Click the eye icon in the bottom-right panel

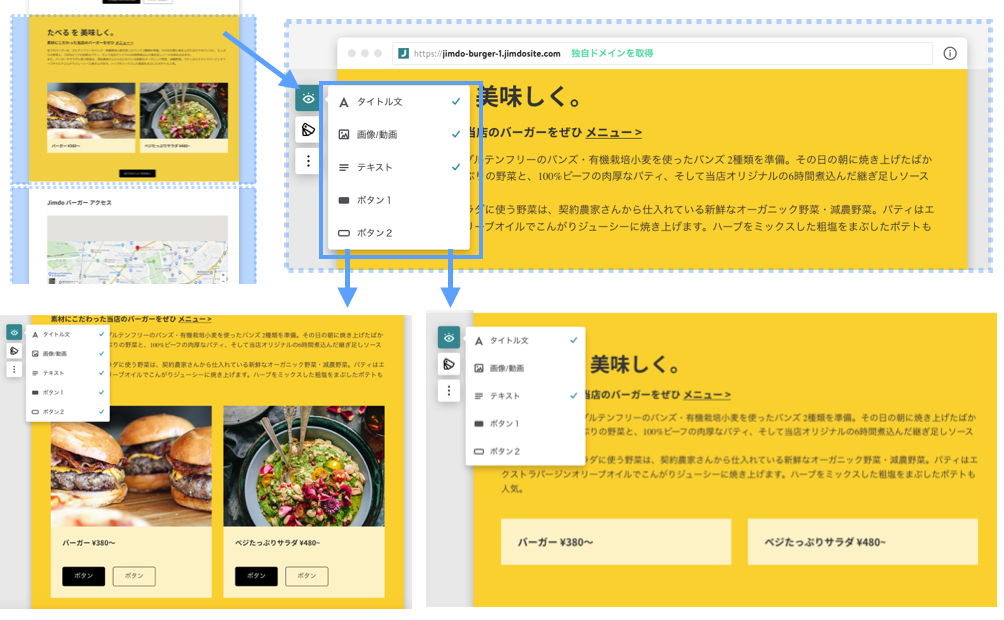coord(449,338)
